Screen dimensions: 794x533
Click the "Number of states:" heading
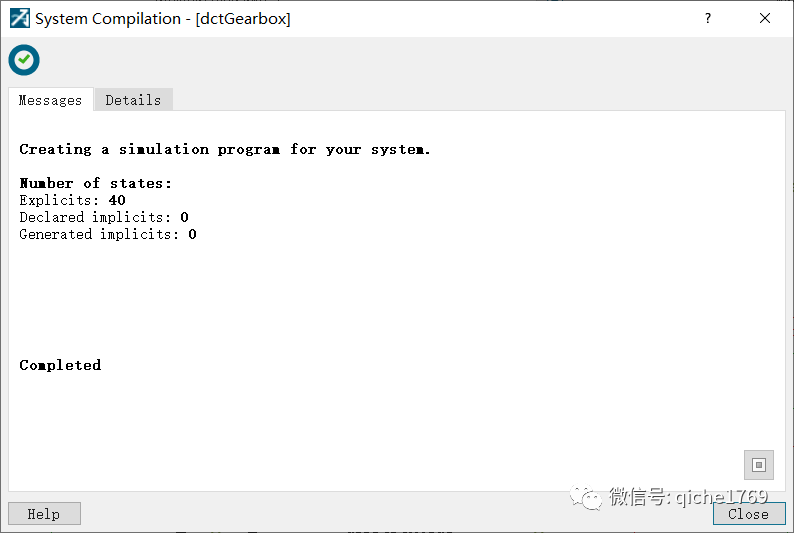96,183
